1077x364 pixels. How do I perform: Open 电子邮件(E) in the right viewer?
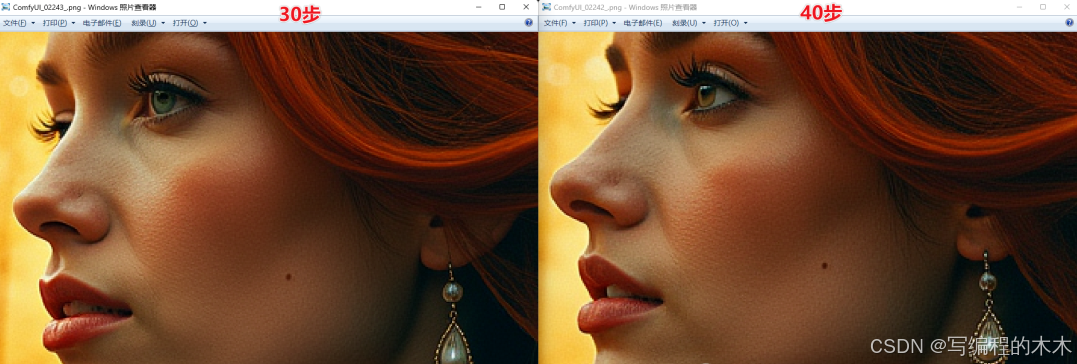coord(643,23)
